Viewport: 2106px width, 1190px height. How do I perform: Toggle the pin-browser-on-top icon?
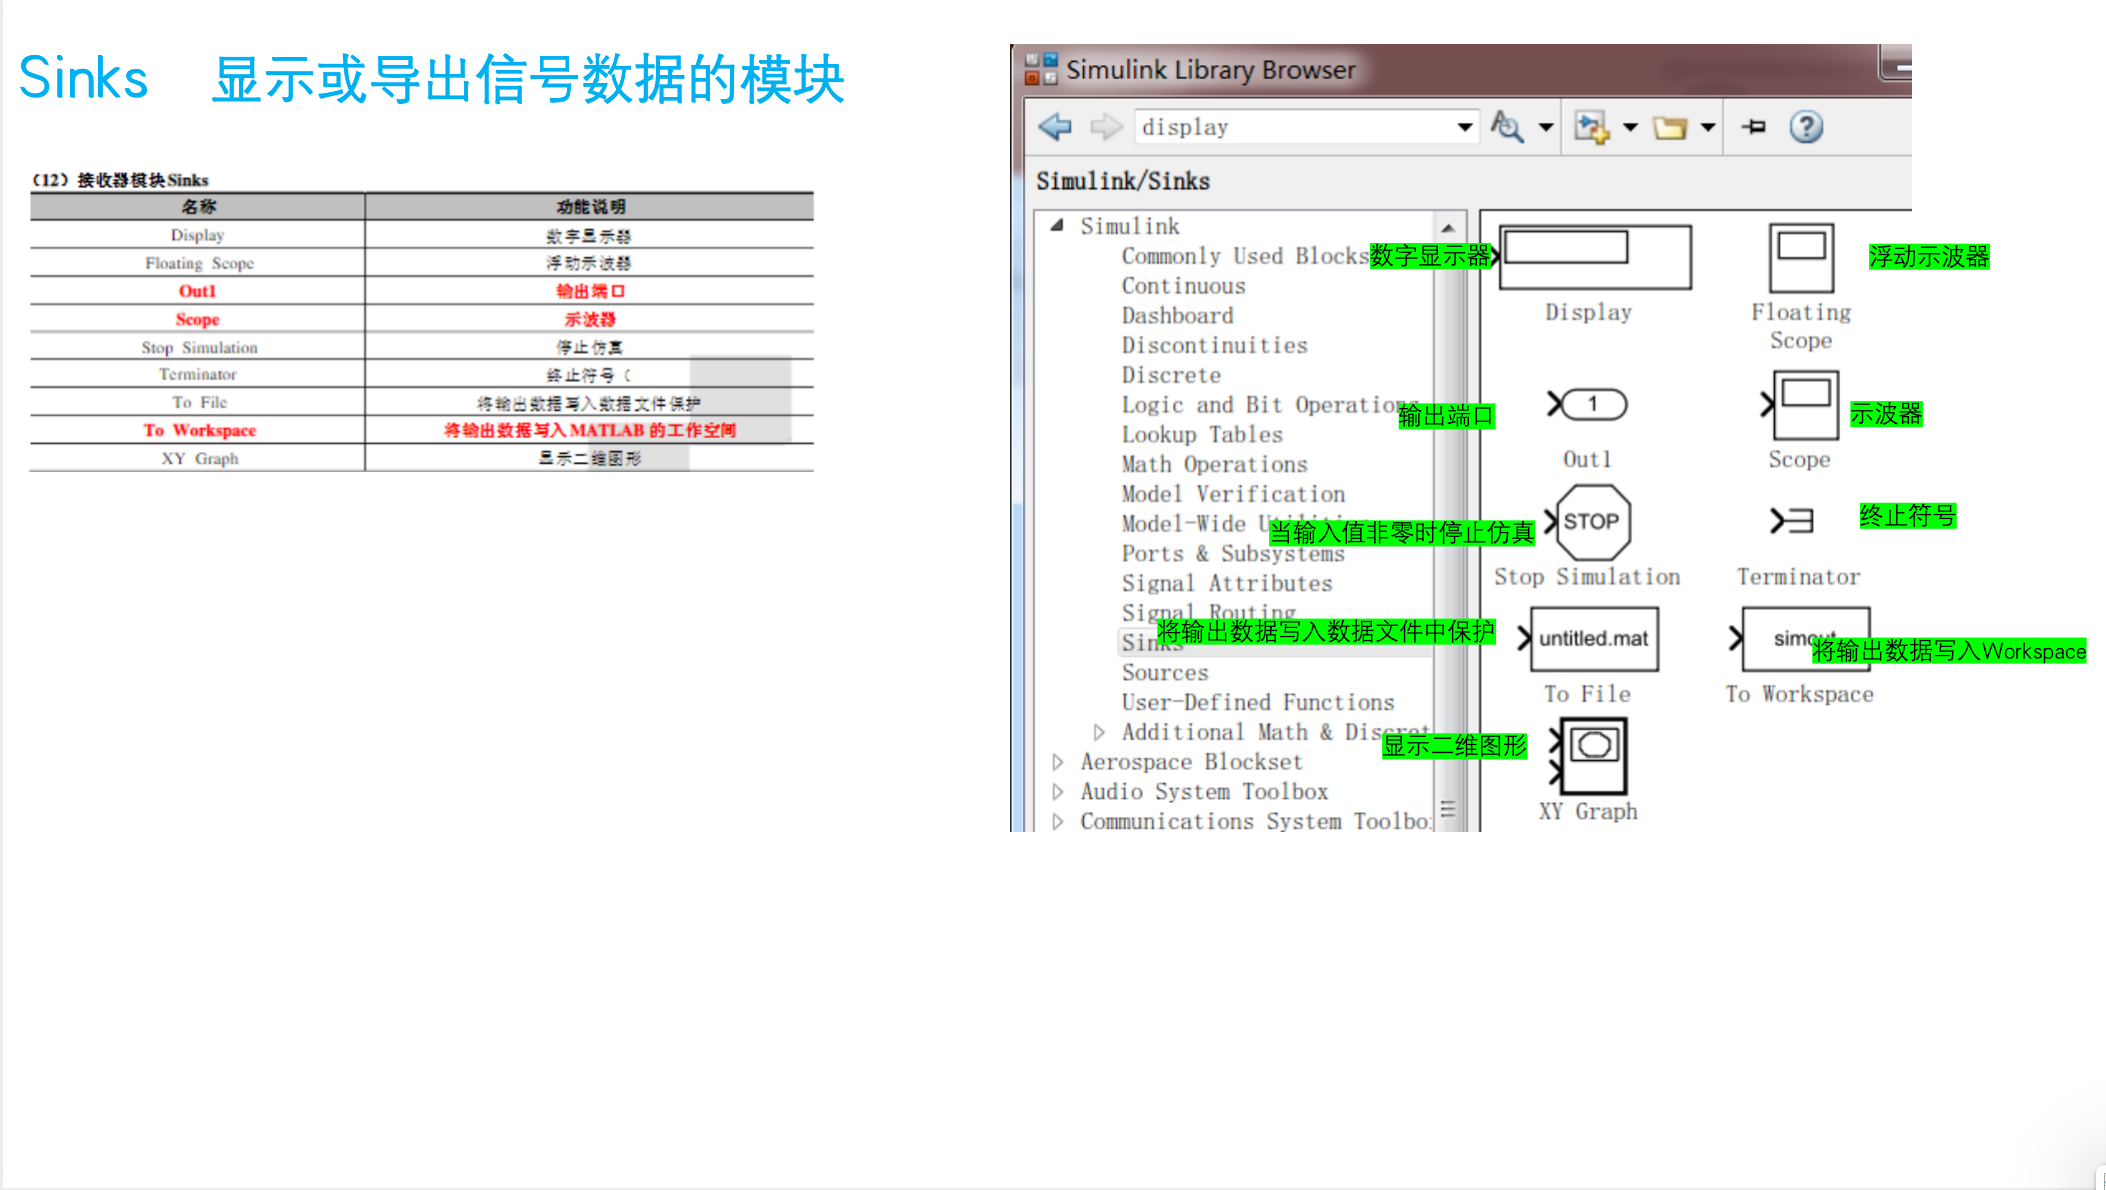1753,126
